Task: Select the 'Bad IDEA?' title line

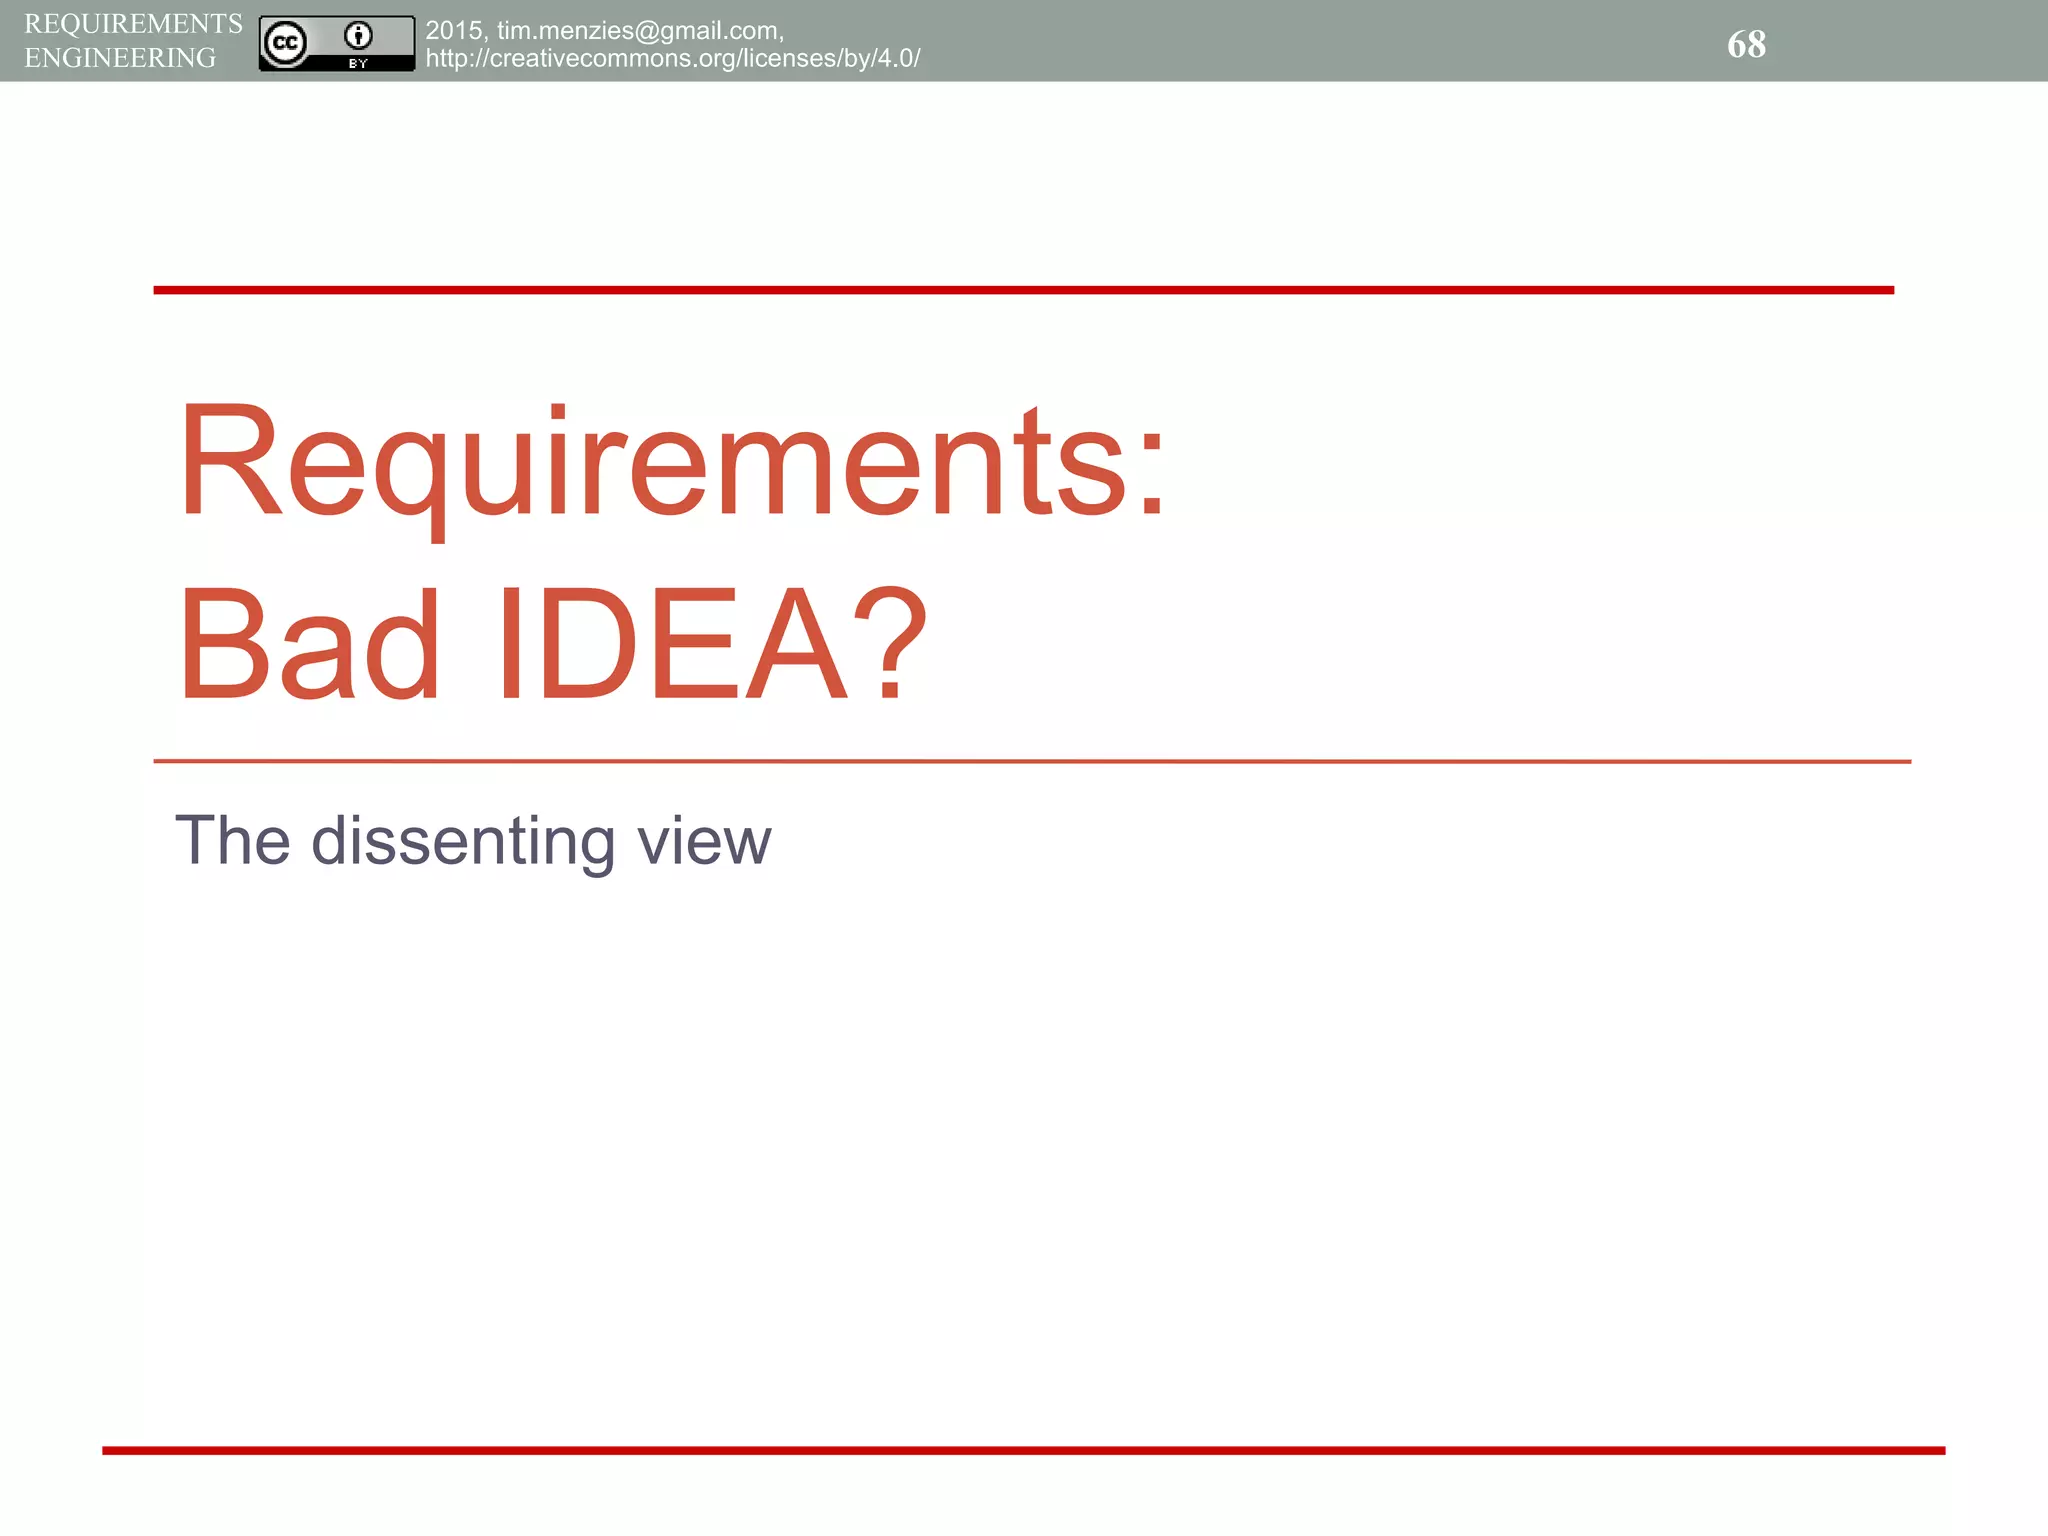Action: point(553,644)
